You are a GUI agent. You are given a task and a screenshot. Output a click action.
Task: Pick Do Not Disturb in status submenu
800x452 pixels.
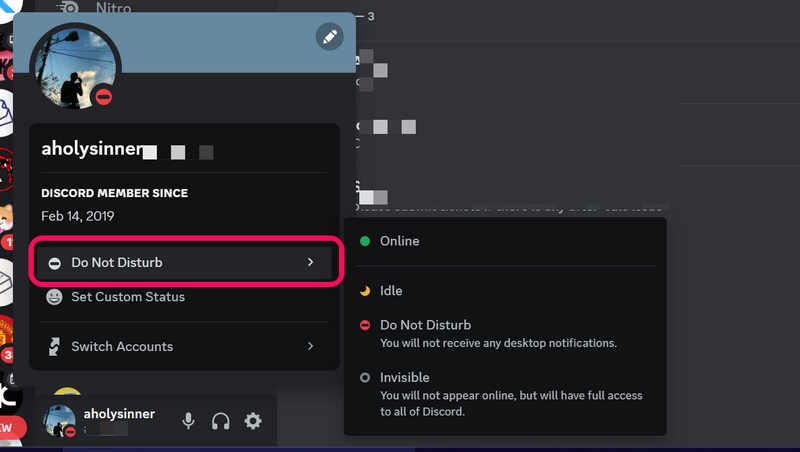pos(425,325)
